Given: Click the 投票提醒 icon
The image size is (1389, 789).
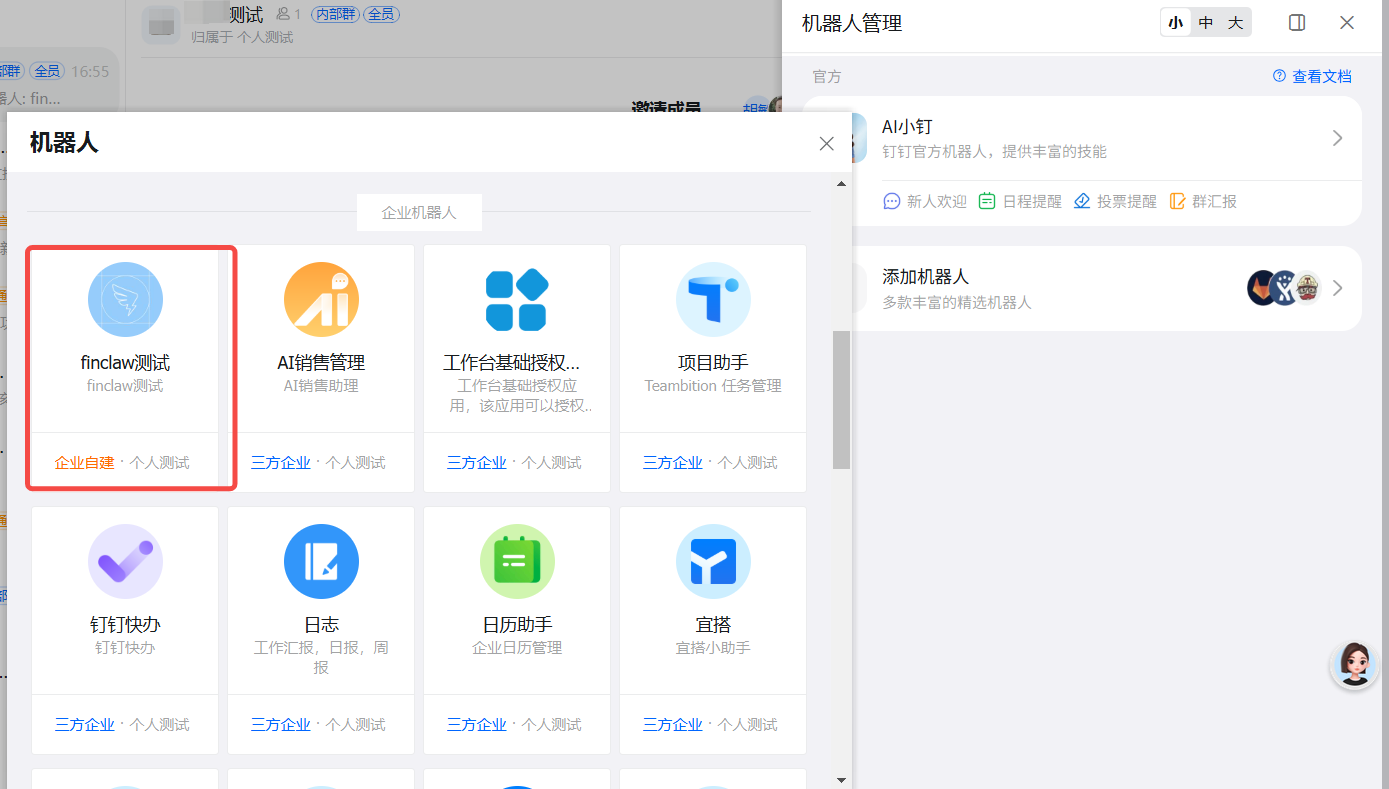Looking at the screenshot, I should [1082, 201].
